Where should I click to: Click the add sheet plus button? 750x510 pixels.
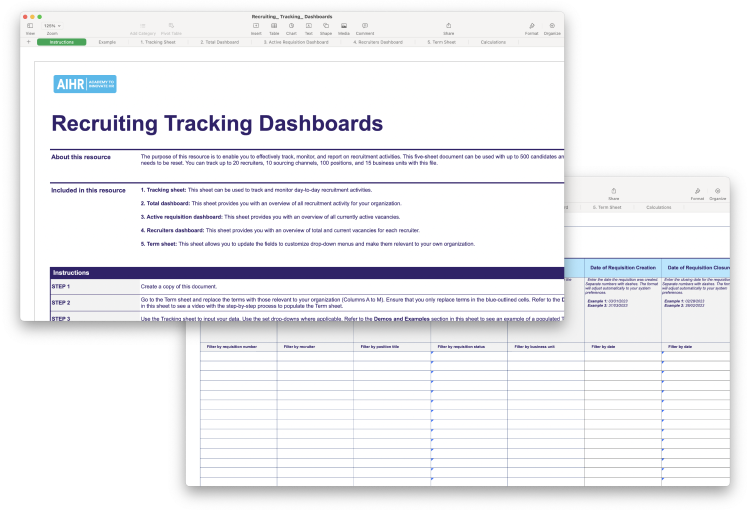[28, 42]
